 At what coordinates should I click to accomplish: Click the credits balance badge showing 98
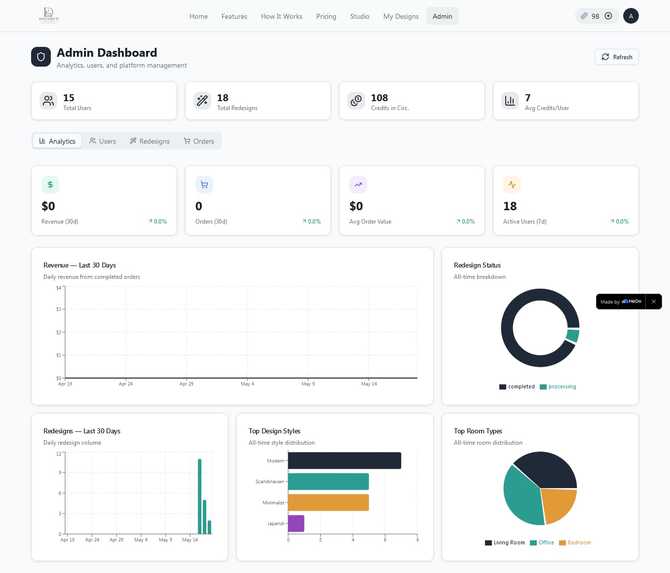click(596, 16)
